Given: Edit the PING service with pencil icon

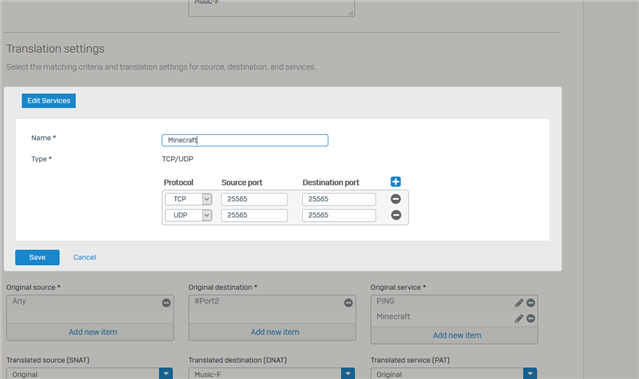Looking at the screenshot, I should [519, 303].
